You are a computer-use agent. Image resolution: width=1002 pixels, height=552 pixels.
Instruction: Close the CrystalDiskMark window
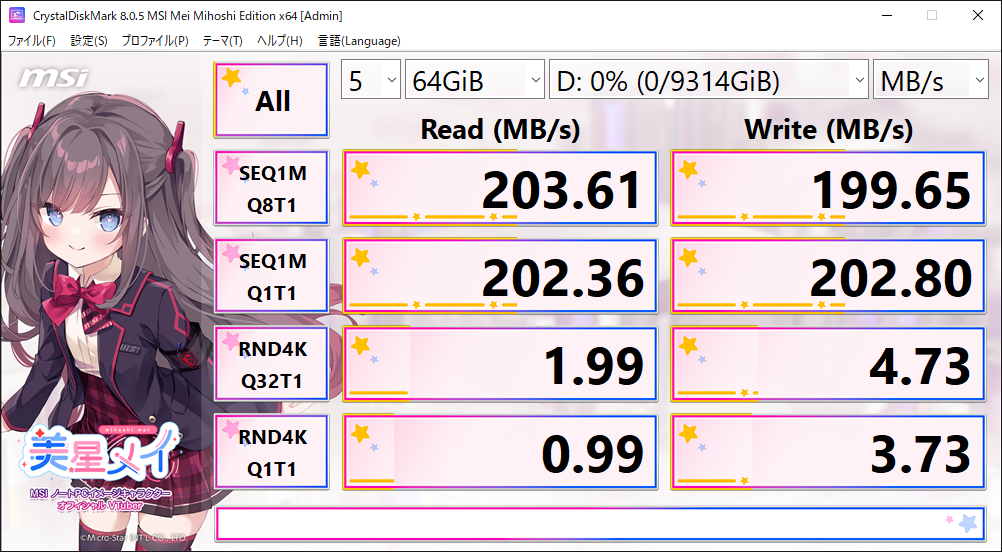(x=978, y=15)
